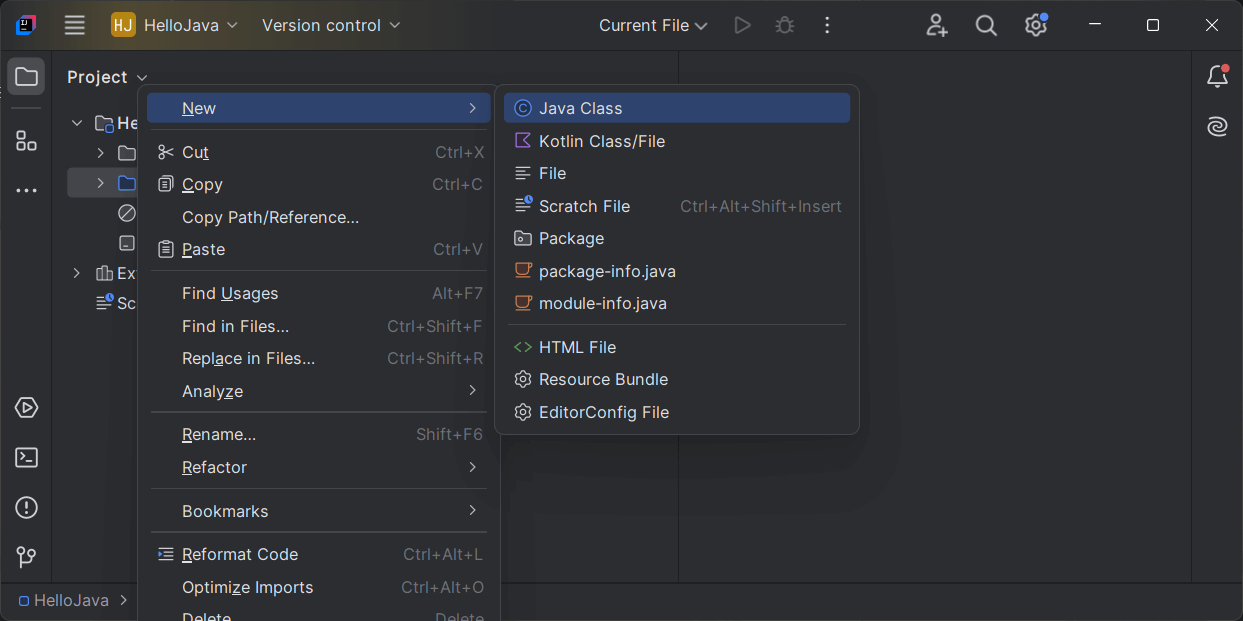Click the Cut scissors icon

pos(166,152)
